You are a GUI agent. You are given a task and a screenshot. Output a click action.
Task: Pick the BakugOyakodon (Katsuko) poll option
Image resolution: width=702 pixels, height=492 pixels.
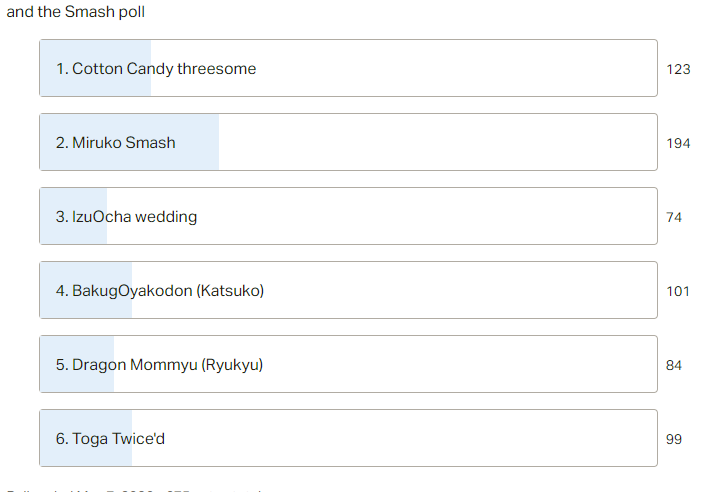tap(348, 290)
